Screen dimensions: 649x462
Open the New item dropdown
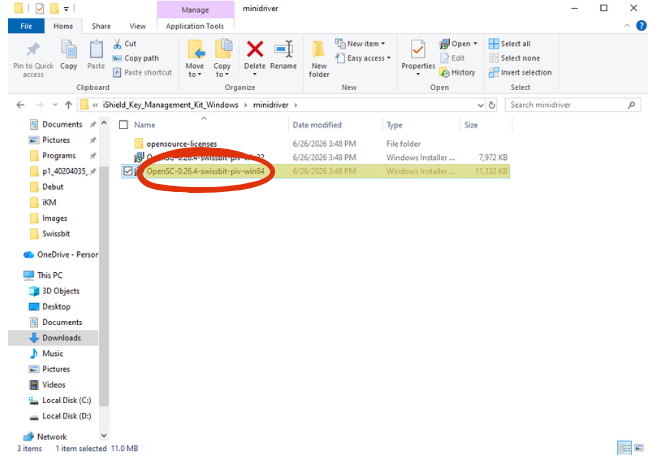[360, 43]
